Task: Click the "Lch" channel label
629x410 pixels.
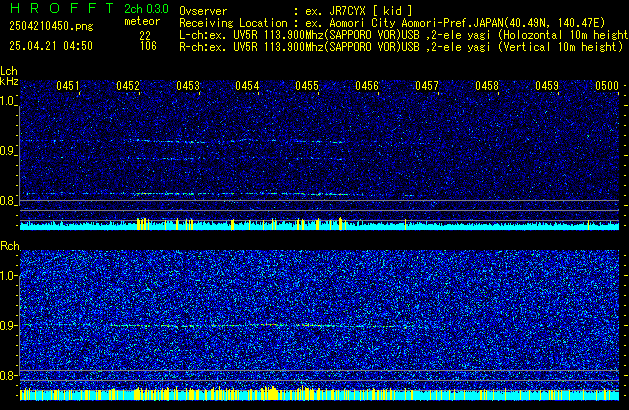Action: (9, 71)
